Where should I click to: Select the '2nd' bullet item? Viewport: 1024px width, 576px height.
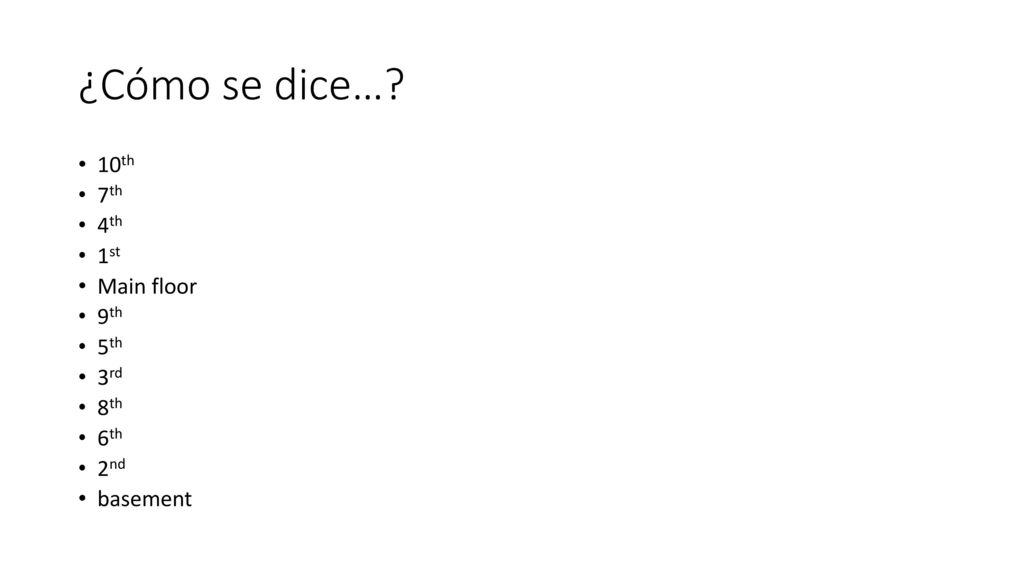(x=111, y=467)
